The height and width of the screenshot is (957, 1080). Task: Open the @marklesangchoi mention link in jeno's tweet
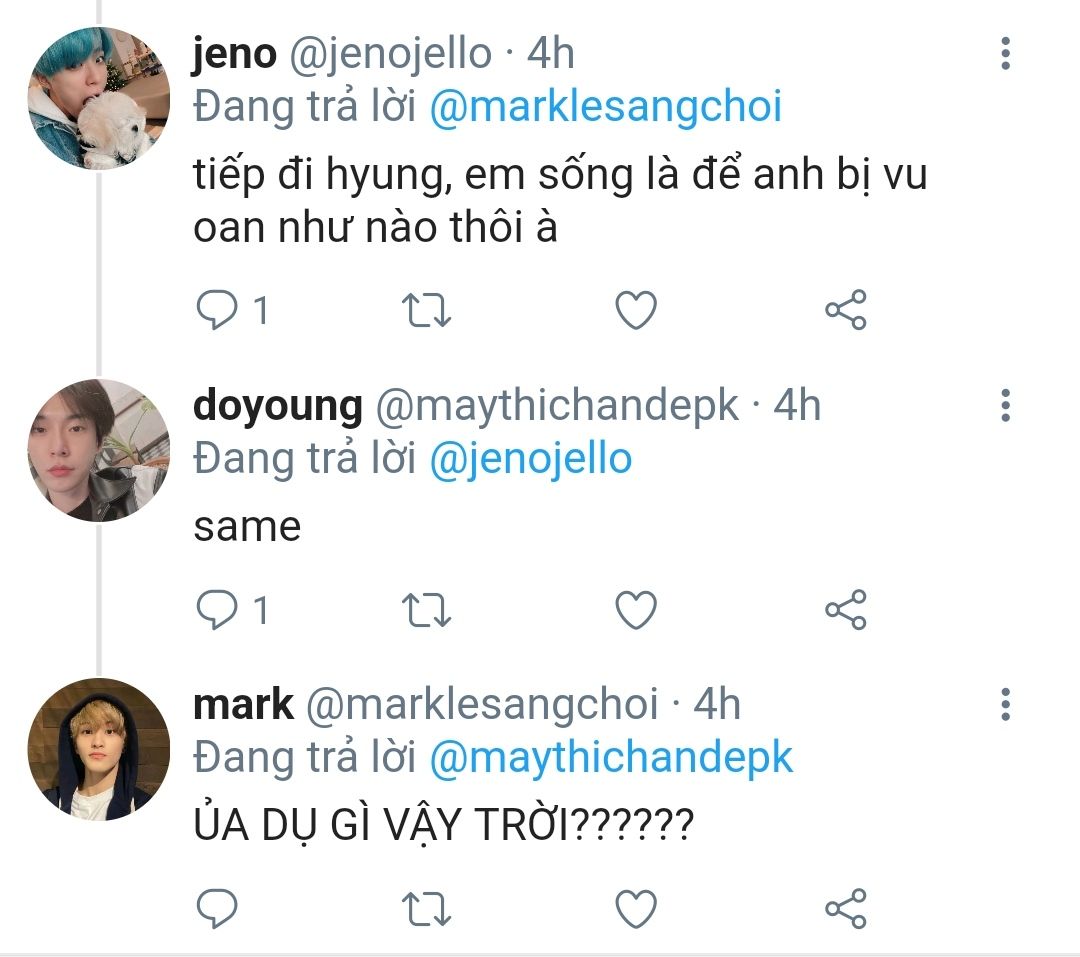coord(605,107)
